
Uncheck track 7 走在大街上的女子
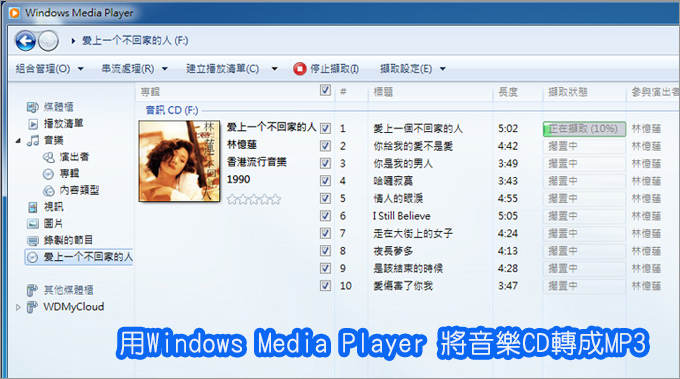(x=325, y=233)
